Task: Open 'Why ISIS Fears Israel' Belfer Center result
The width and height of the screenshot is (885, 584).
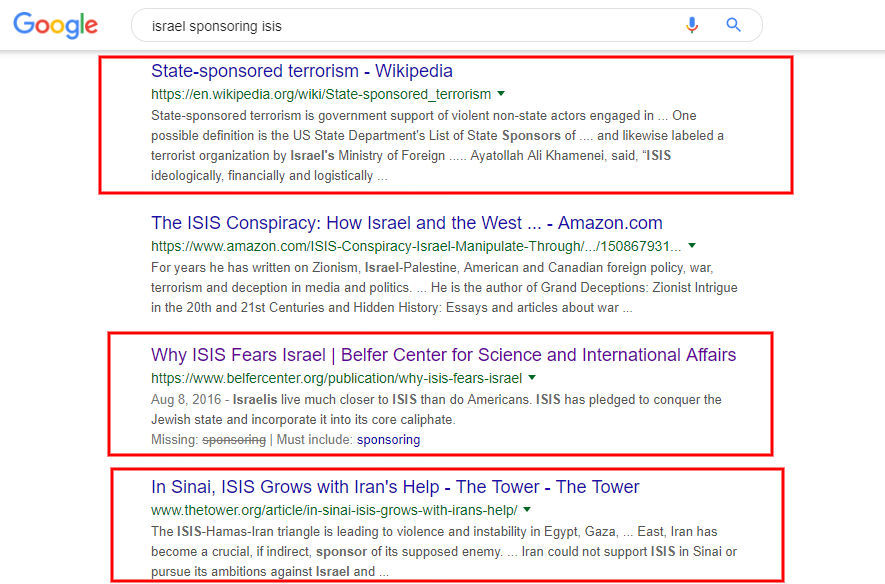Action: click(x=443, y=355)
